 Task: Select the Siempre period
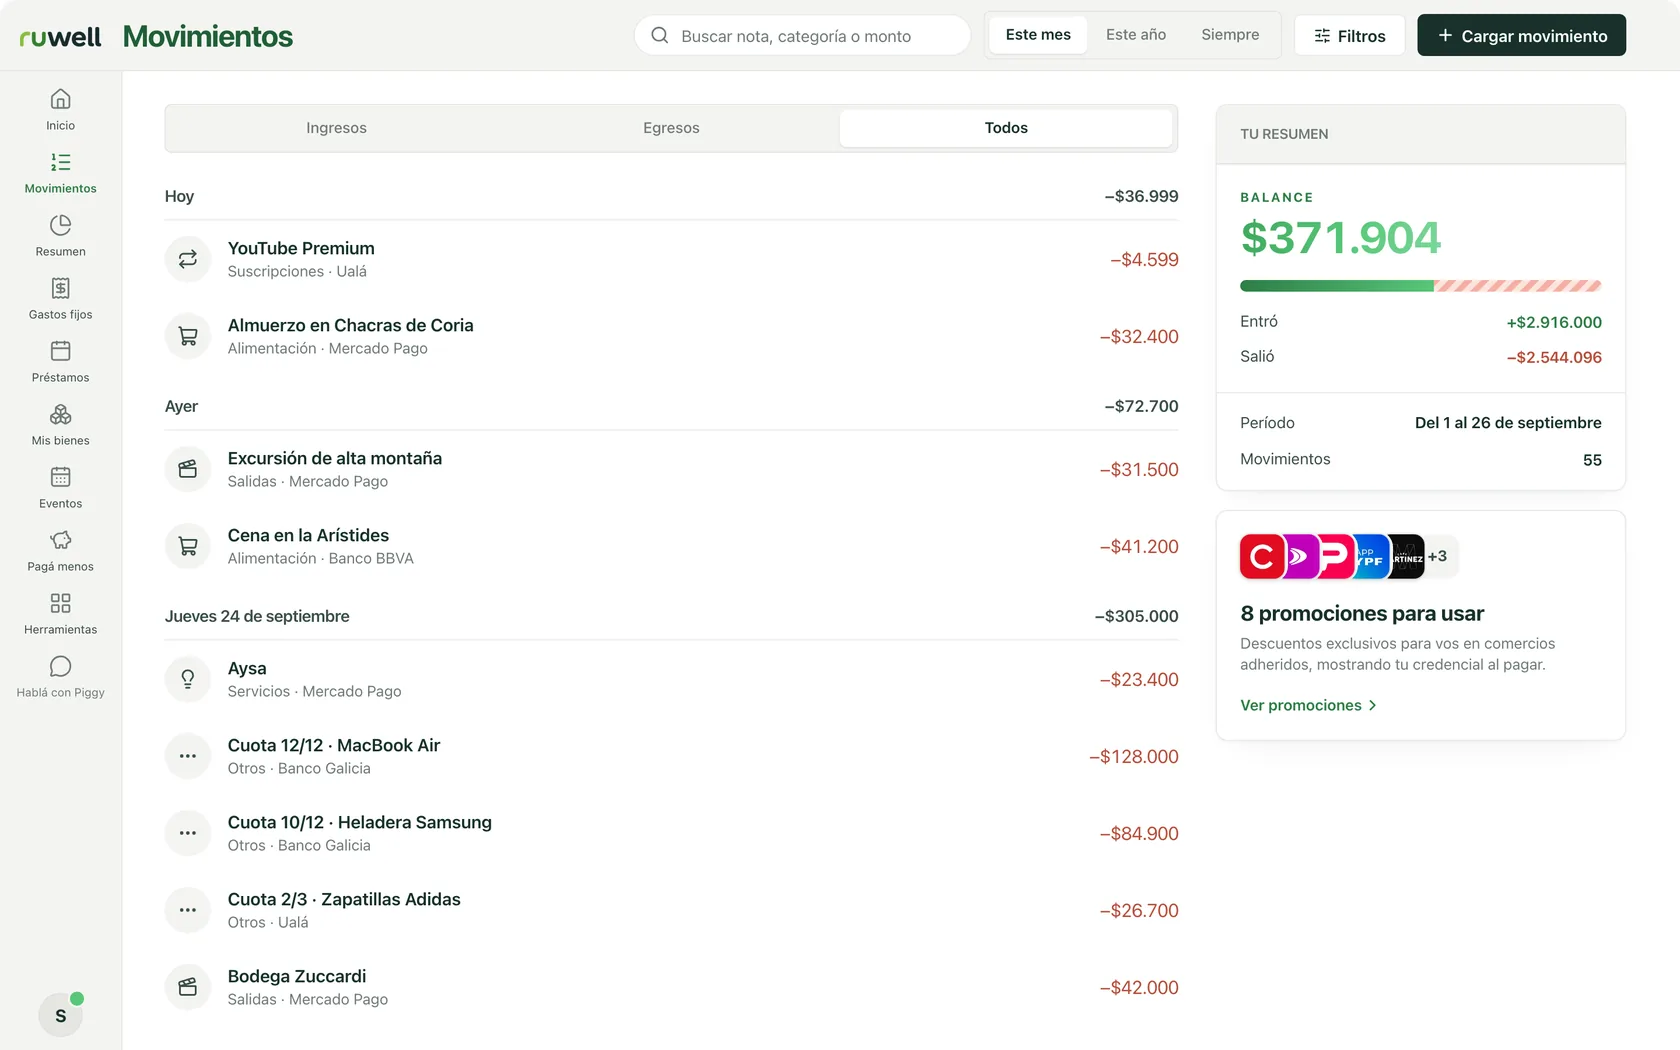tap(1230, 35)
